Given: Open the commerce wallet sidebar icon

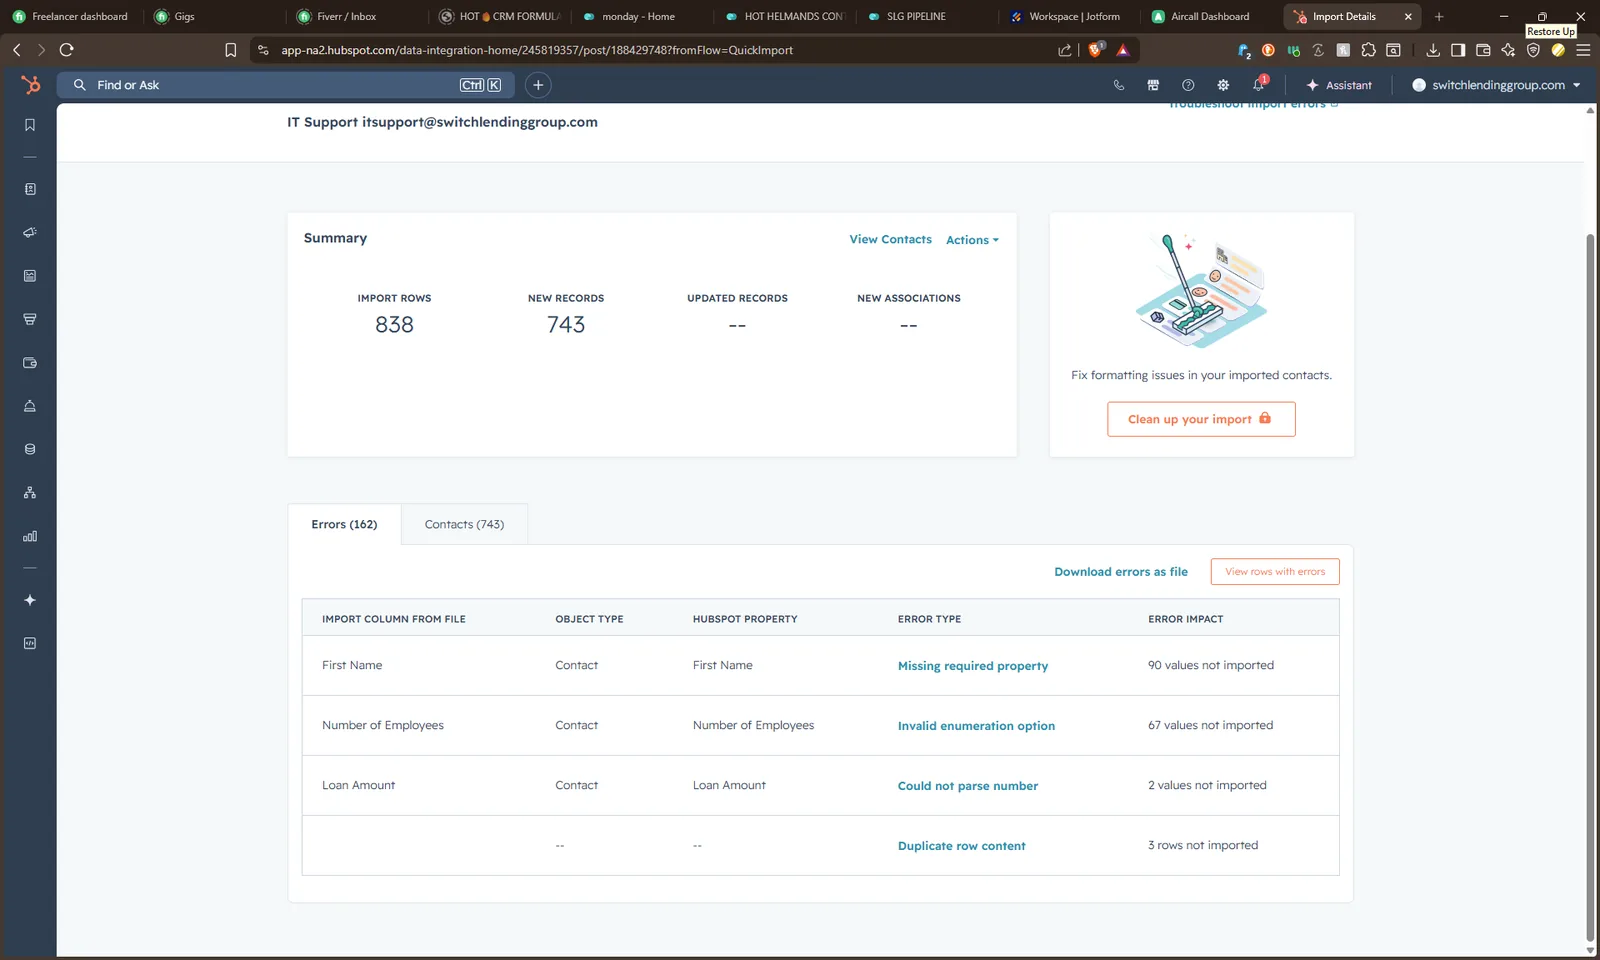Looking at the screenshot, I should point(30,363).
